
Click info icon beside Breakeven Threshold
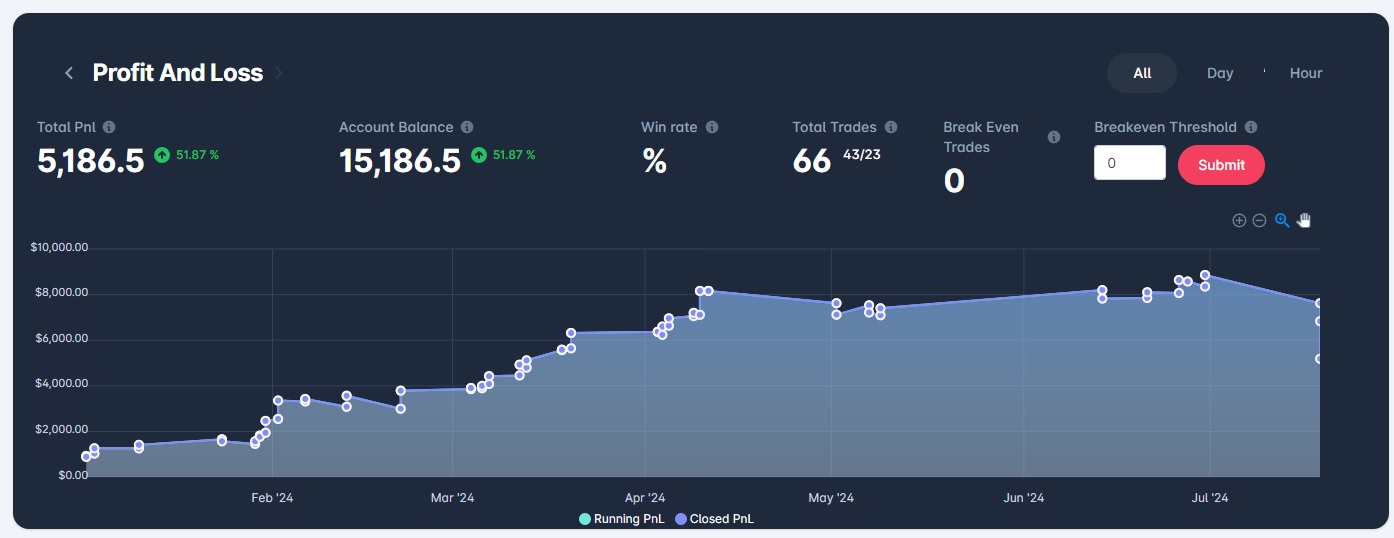coord(1251,127)
